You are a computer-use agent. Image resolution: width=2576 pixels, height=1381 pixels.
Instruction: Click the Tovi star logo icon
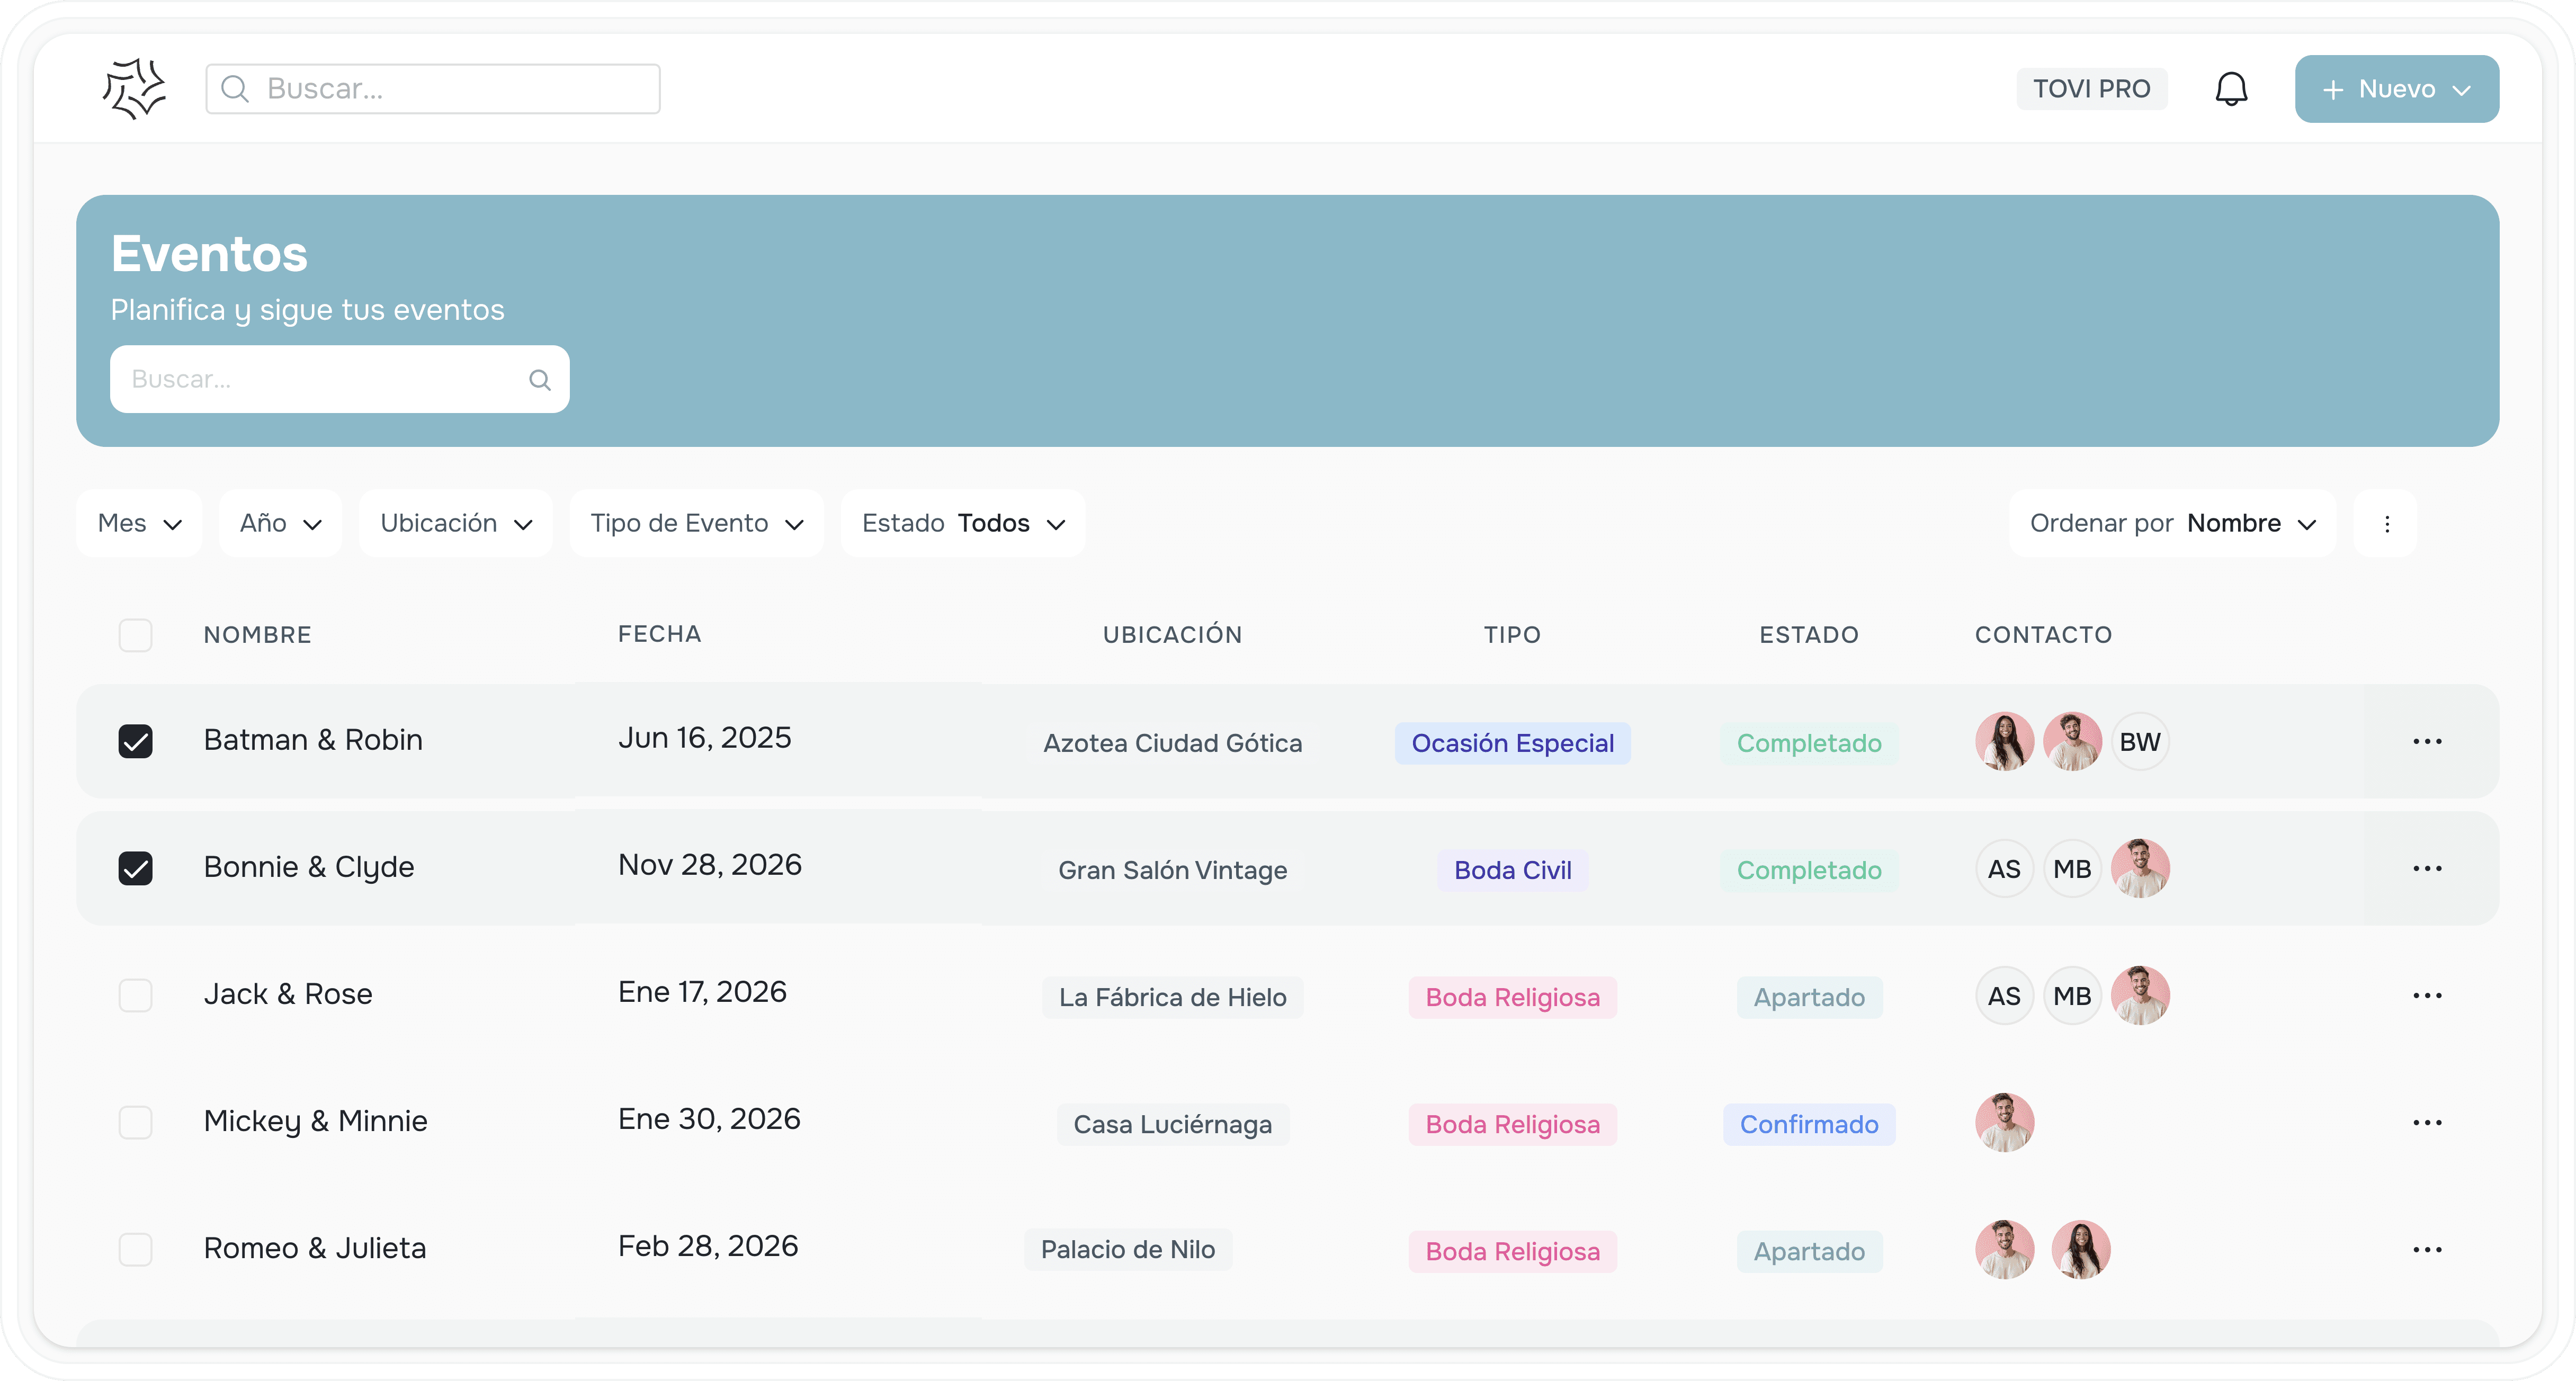click(134, 89)
